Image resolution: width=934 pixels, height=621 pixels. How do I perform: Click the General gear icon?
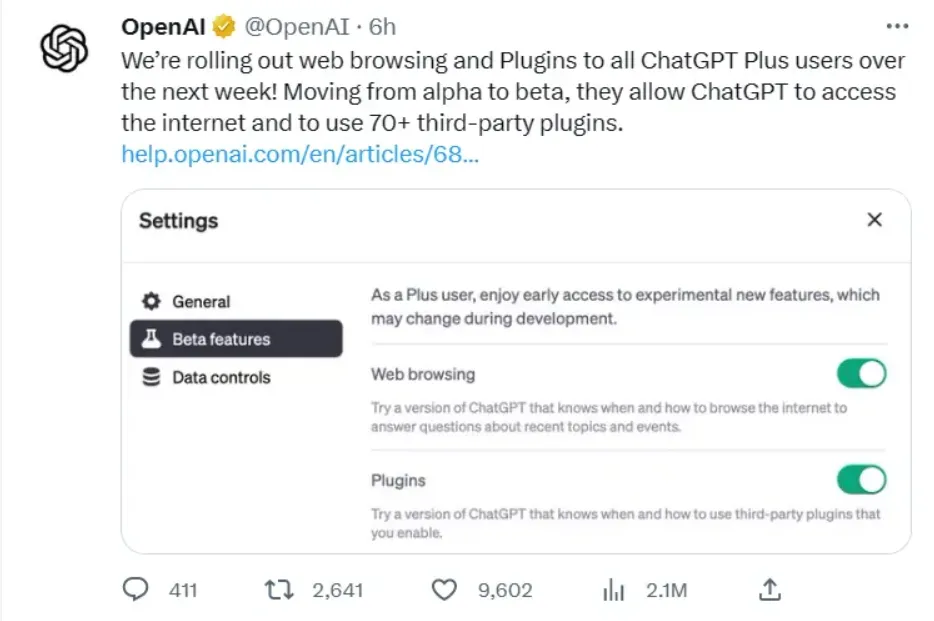(152, 301)
